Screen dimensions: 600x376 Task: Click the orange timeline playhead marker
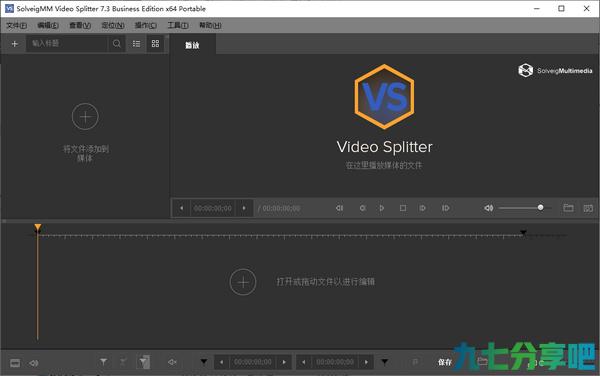pos(38,228)
